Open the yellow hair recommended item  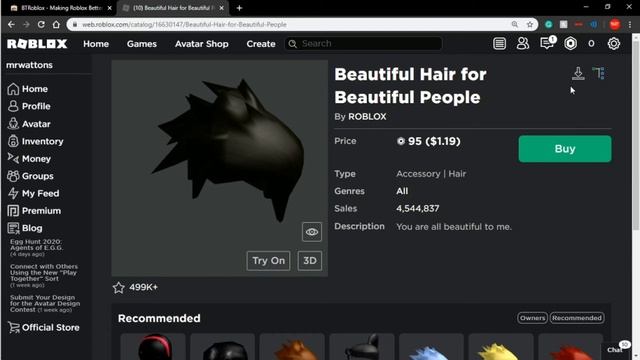tap(501, 347)
